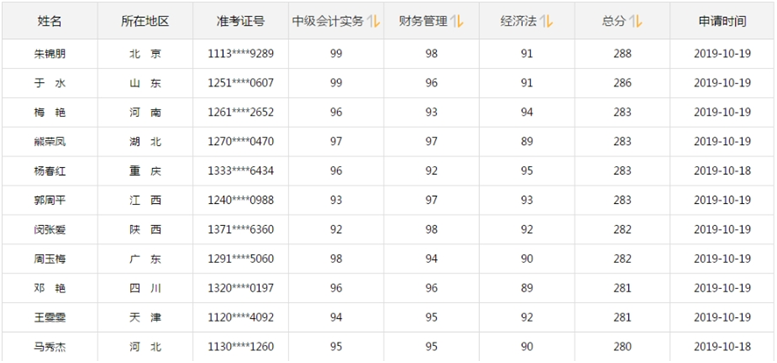The height and width of the screenshot is (363, 777).
Task: Click ticket number 1261****2652
Action: [x=240, y=112]
